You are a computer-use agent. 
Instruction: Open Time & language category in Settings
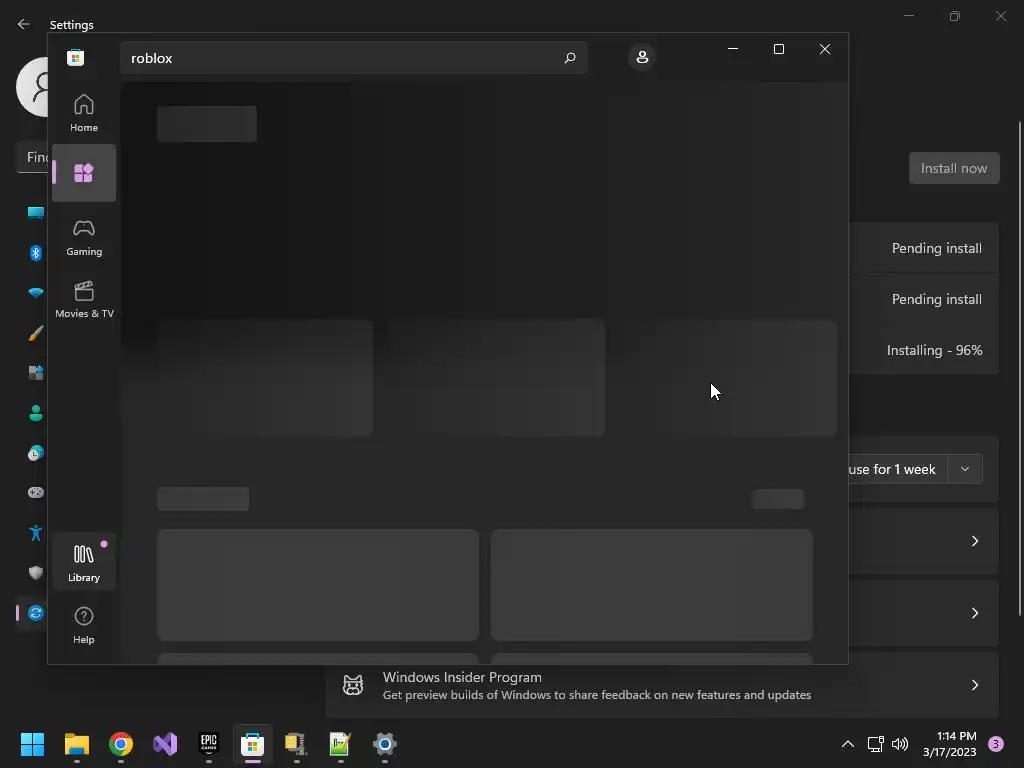(x=36, y=453)
